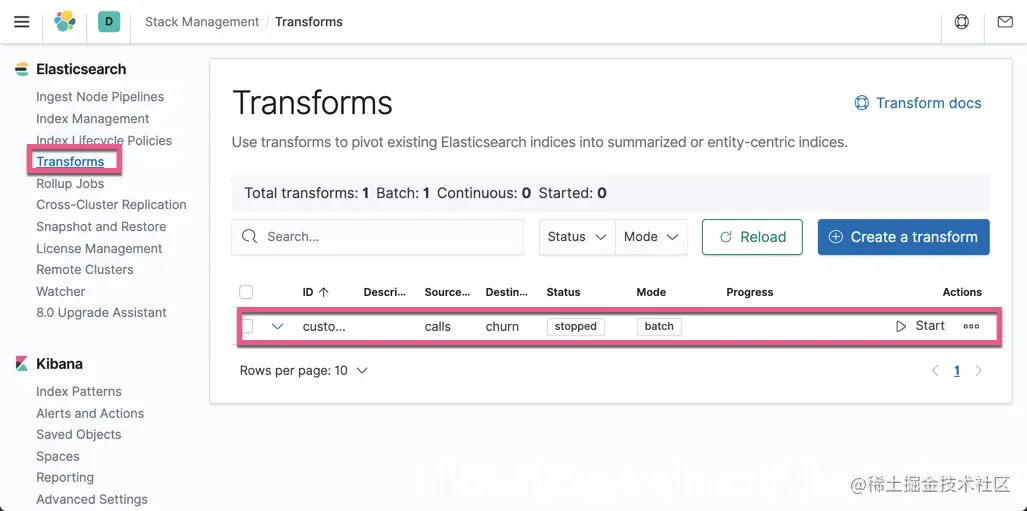
Task: Open the Transform docs link
Action: click(x=917, y=103)
